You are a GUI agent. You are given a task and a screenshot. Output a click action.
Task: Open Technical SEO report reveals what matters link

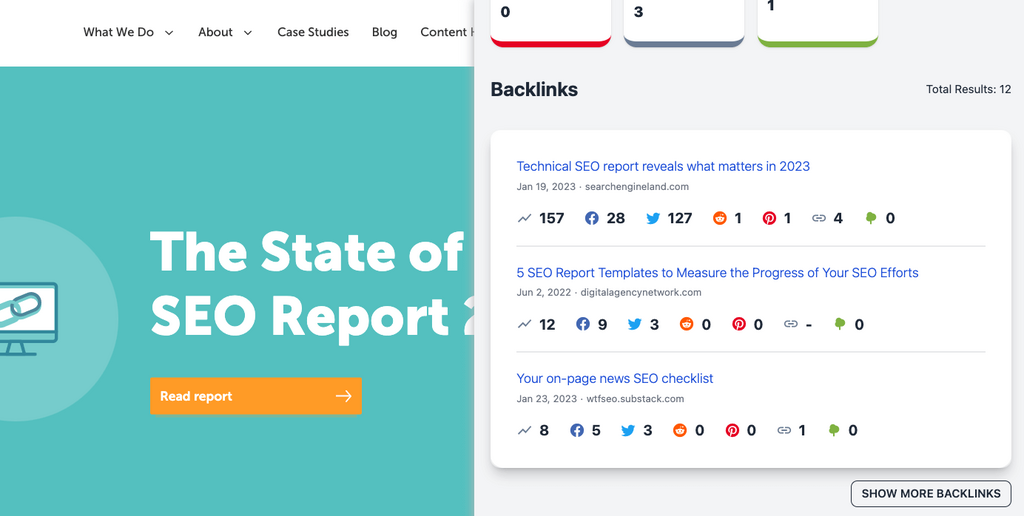663,166
